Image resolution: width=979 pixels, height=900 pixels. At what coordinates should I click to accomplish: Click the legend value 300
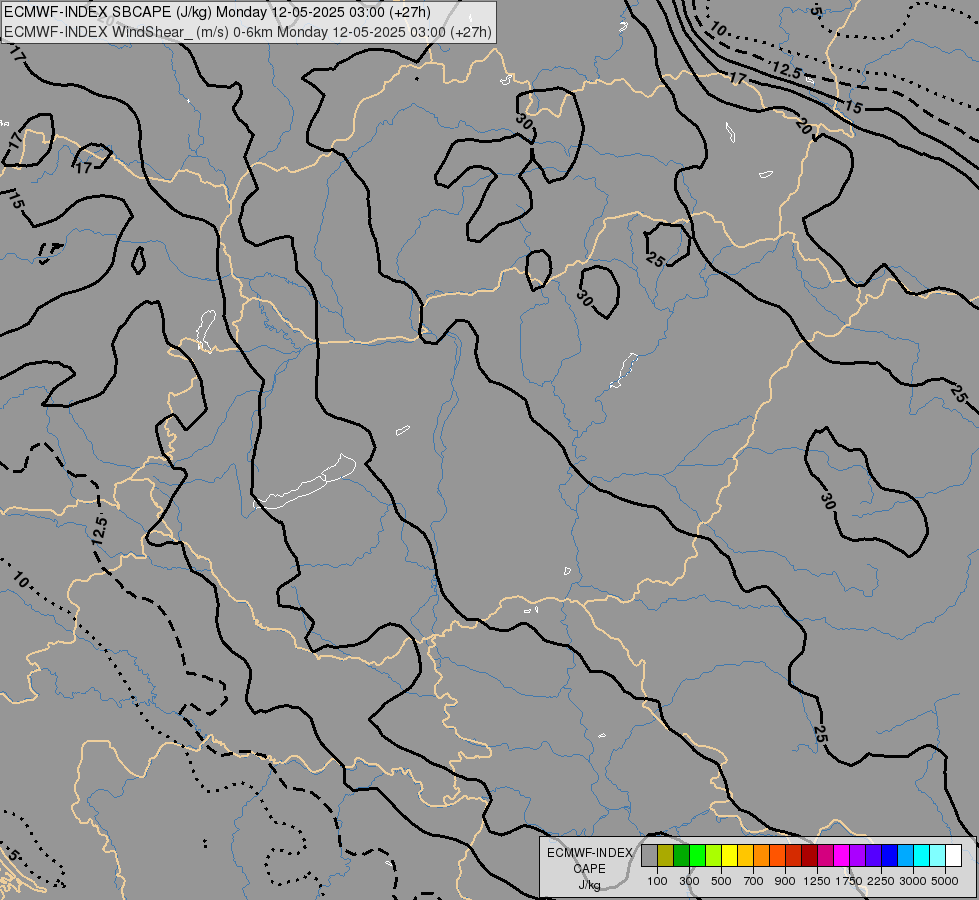689,881
